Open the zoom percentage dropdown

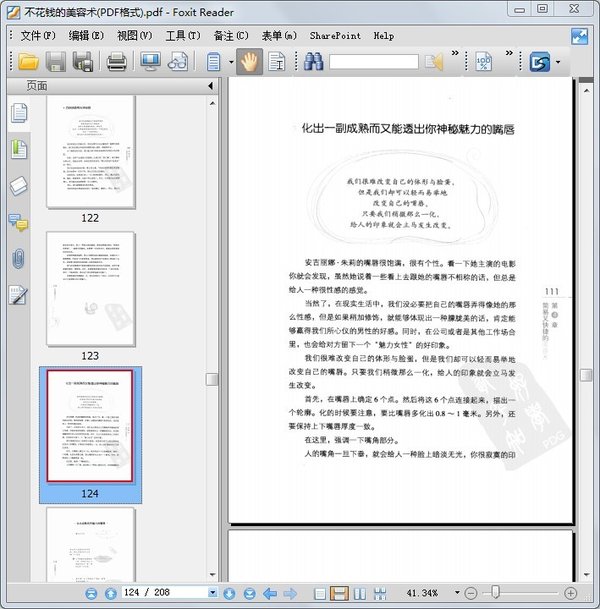(457, 593)
